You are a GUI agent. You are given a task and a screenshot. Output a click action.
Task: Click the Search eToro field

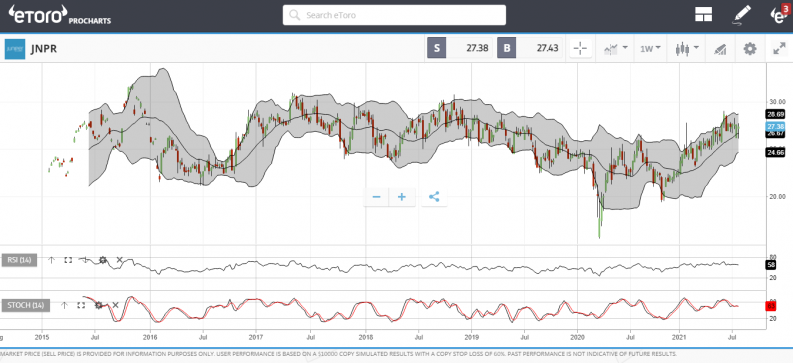pyautogui.click(x=394, y=15)
